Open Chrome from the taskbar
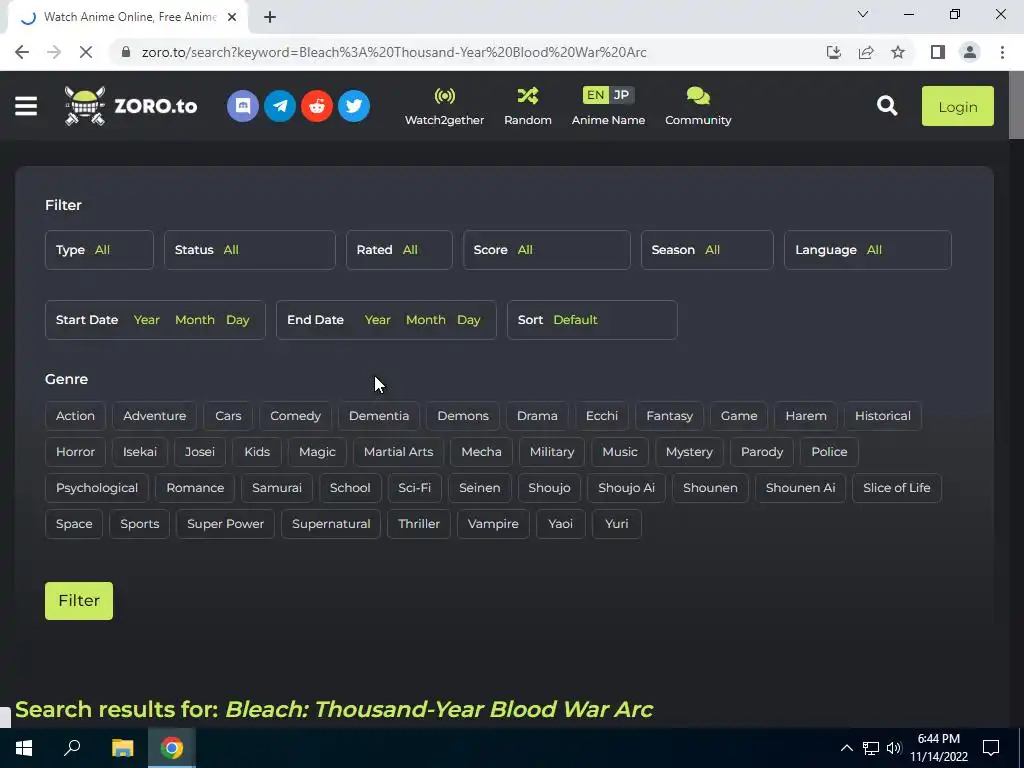The width and height of the screenshot is (1024, 768). 172,748
